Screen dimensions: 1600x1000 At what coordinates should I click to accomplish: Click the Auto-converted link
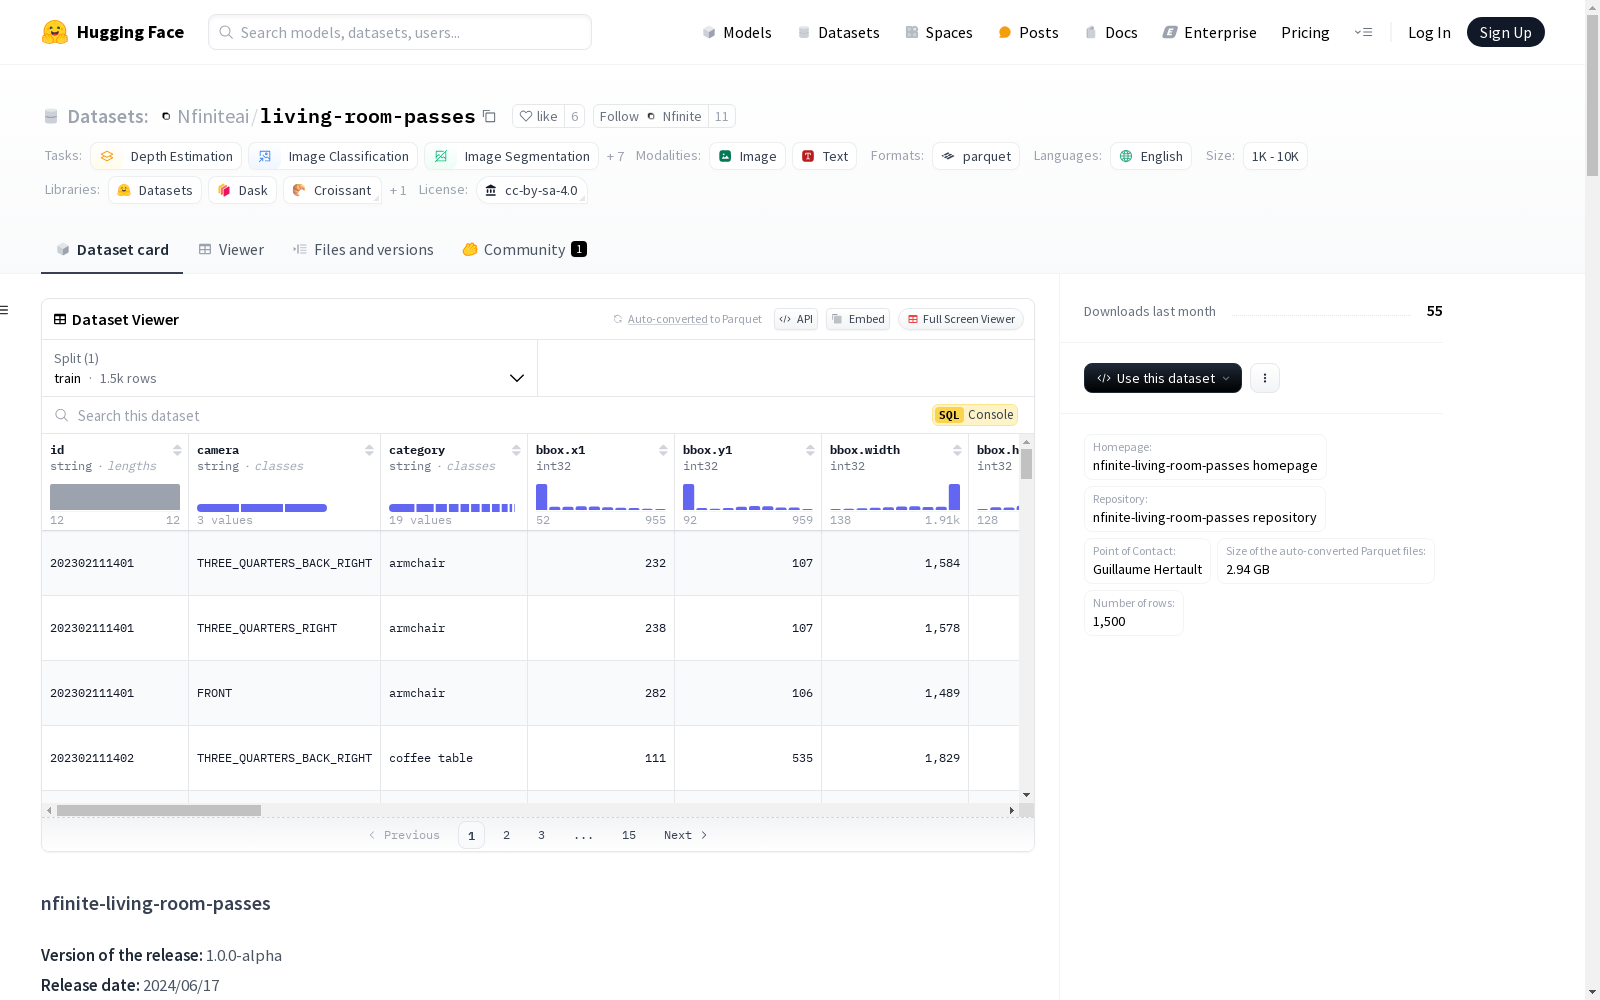pyautogui.click(x=667, y=319)
